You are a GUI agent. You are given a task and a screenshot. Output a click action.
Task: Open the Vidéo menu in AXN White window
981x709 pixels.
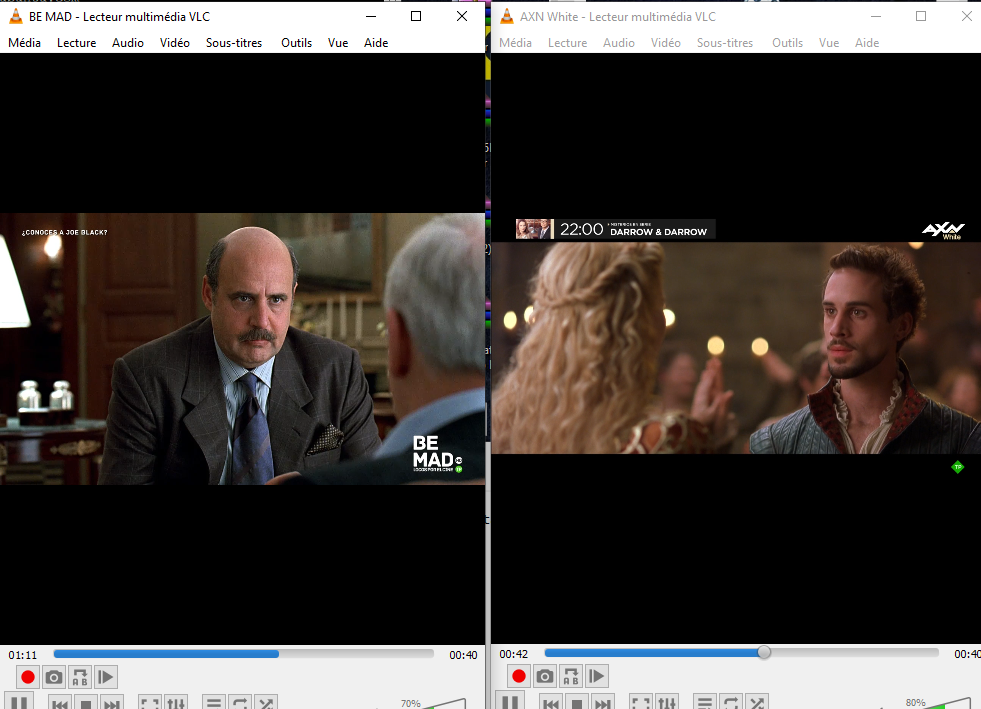pos(666,43)
